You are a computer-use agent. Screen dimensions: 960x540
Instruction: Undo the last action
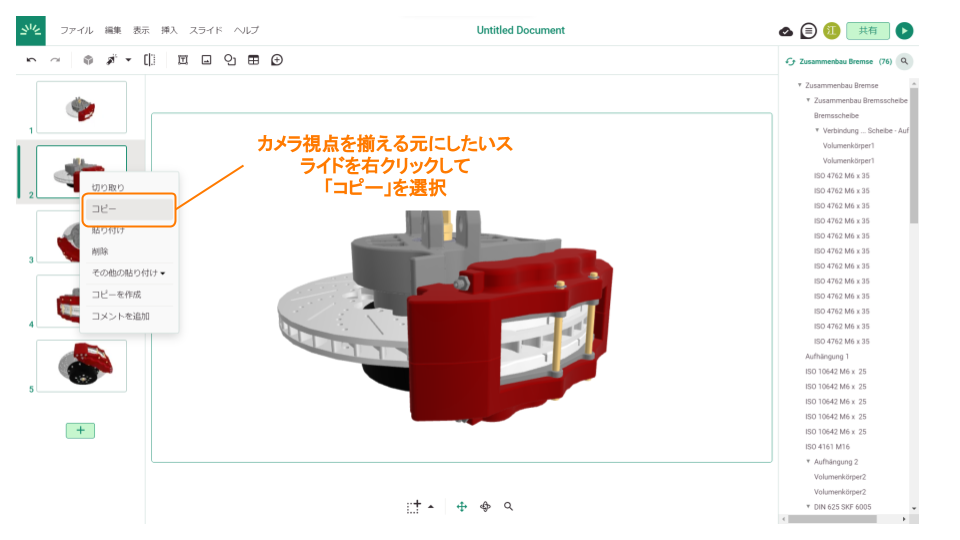click(x=31, y=60)
